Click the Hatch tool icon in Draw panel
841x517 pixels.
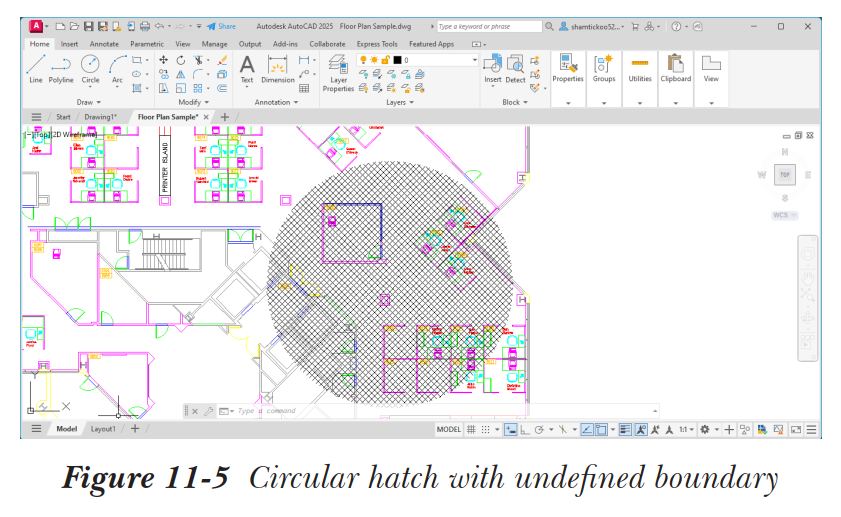[x=137, y=88]
